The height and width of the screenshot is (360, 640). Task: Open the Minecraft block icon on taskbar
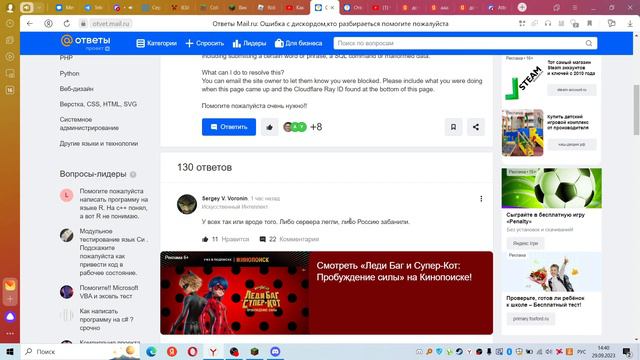pos(254,351)
